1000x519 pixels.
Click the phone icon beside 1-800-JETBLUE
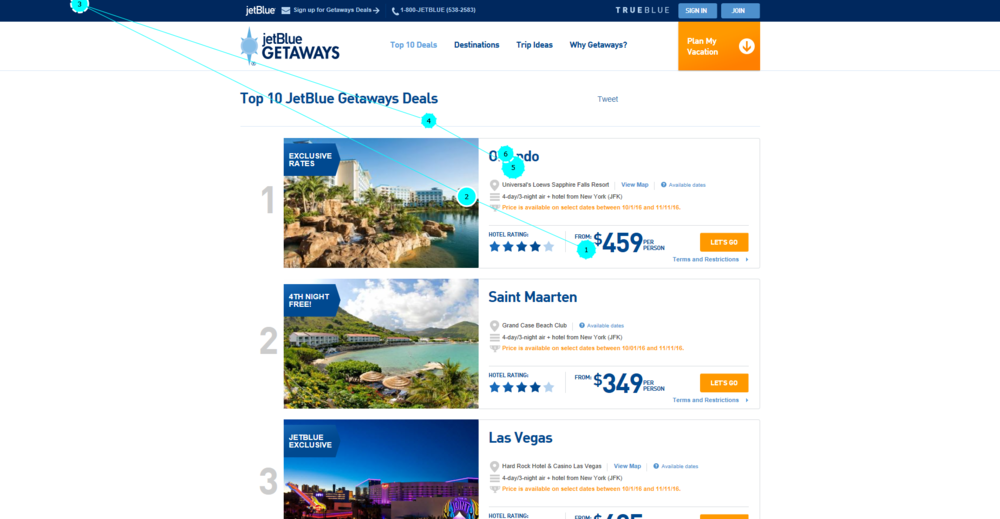[x=395, y=11]
